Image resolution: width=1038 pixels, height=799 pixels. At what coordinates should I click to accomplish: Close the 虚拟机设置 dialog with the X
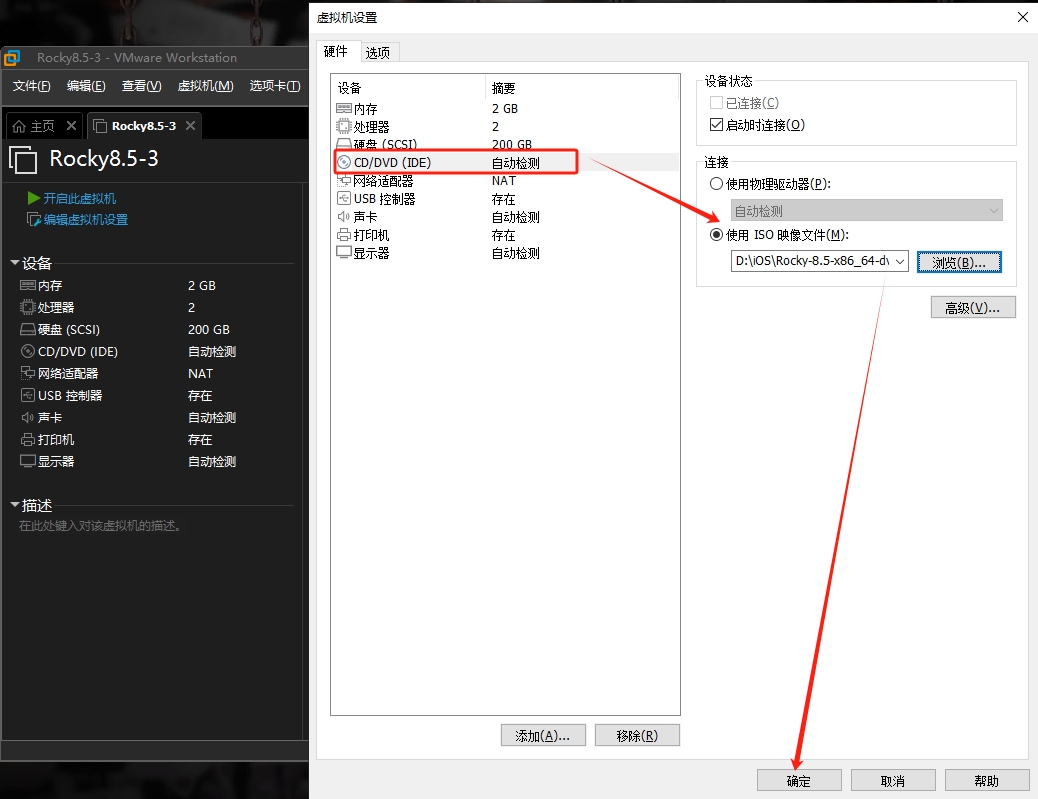coord(1023,17)
